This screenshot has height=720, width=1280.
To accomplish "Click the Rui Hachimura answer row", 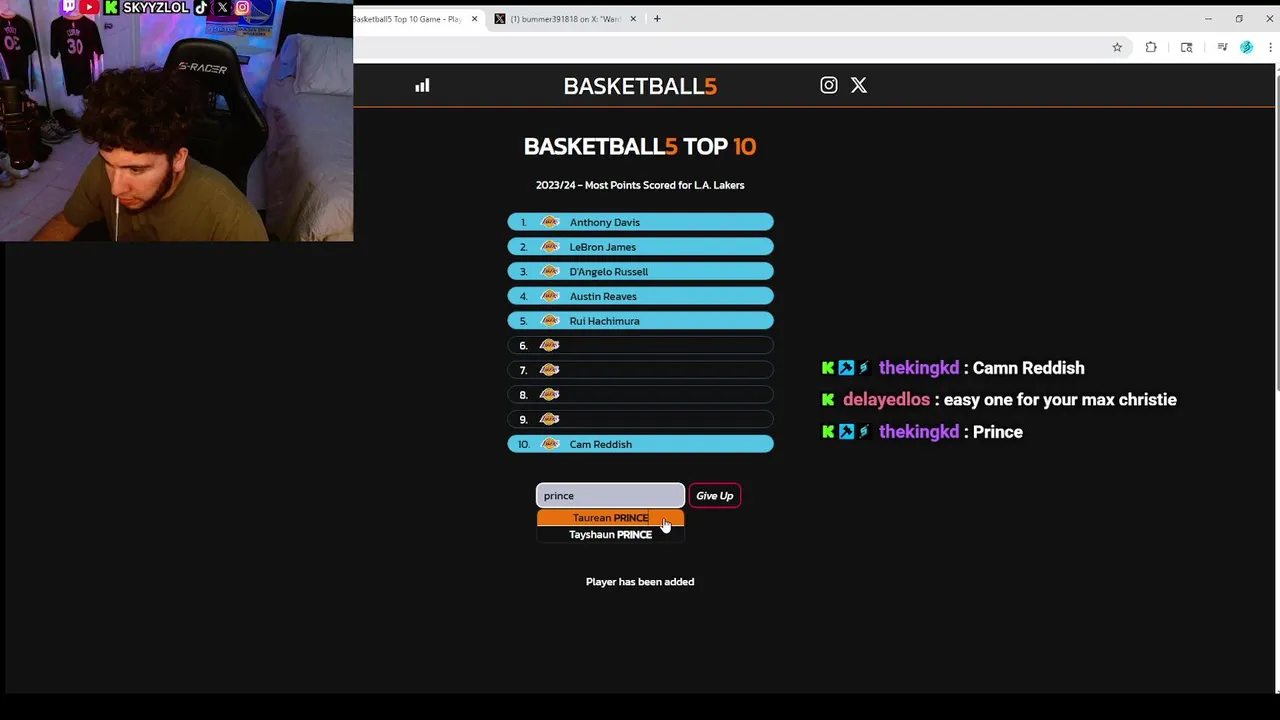I will coord(640,321).
